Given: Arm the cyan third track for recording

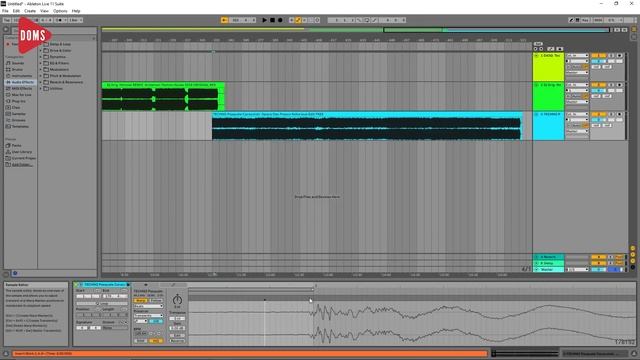Looking at the screenshot, I should [x=620, y=114].
